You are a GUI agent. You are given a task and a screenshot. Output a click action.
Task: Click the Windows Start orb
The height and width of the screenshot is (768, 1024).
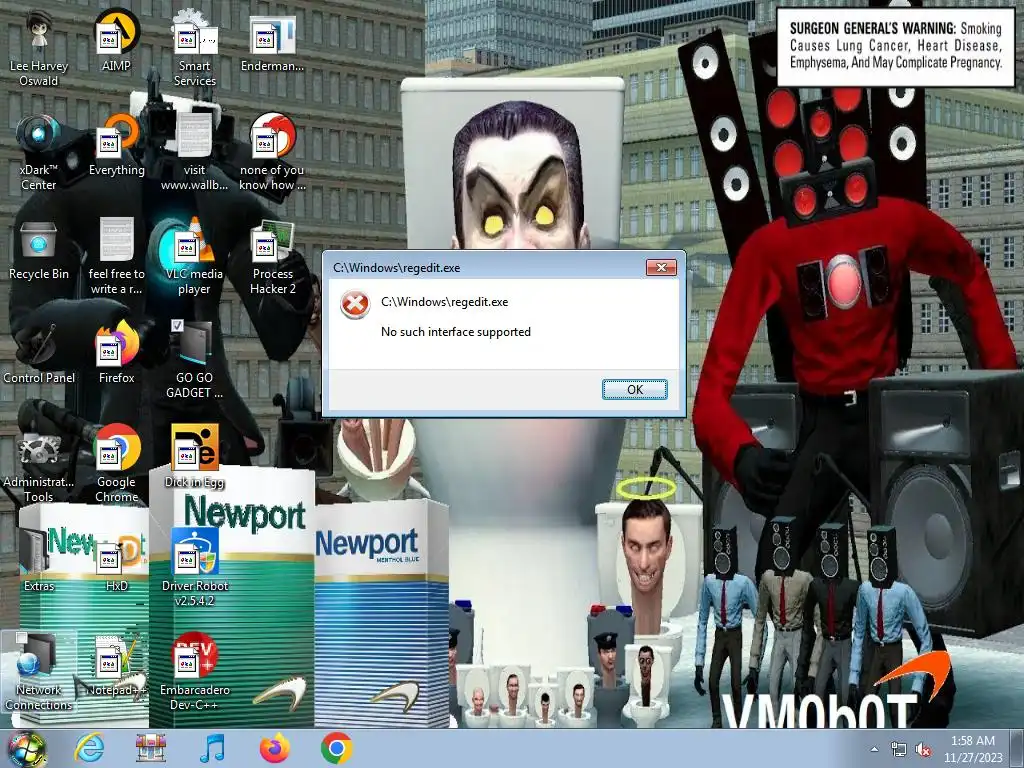[x=27, y=749]
